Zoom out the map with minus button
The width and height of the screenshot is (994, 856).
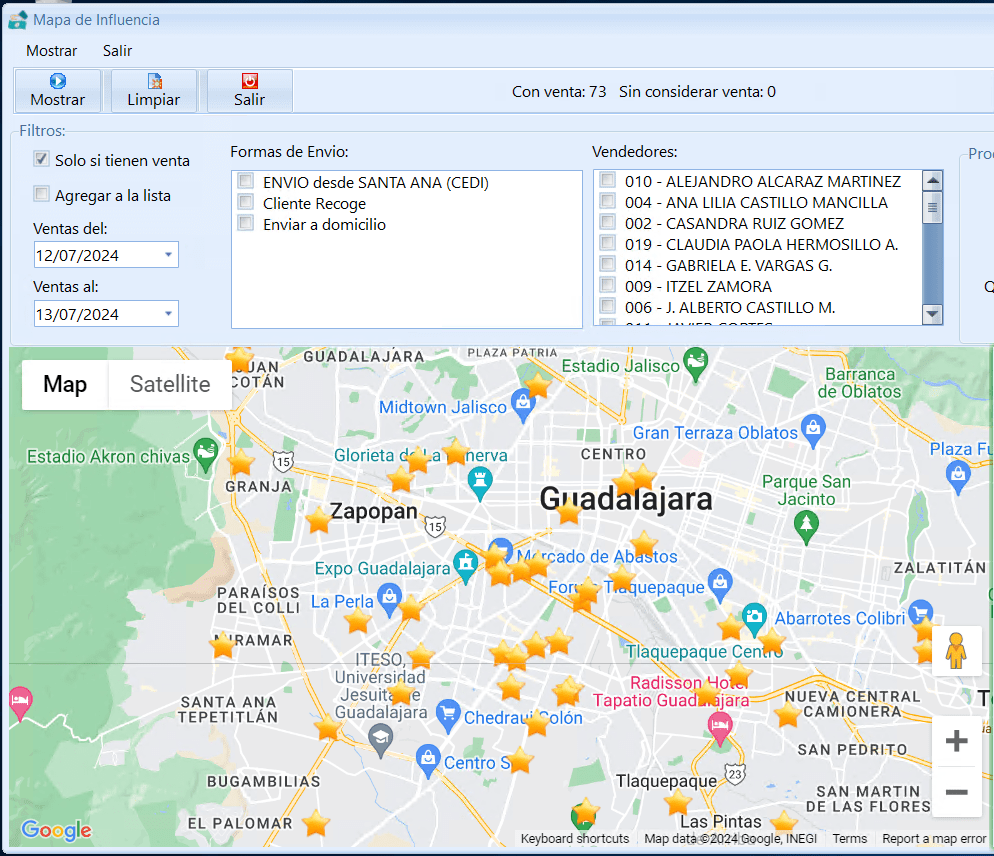956,793
